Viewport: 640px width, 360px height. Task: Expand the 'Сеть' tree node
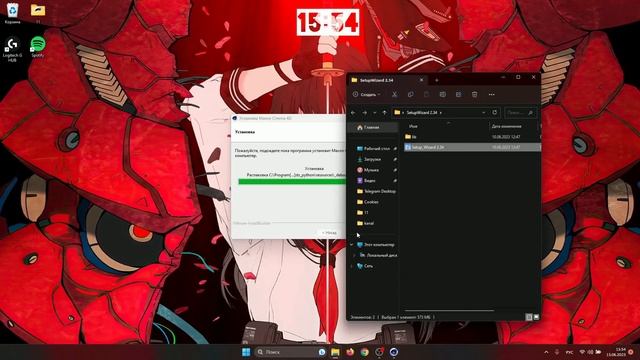[351, 266]
